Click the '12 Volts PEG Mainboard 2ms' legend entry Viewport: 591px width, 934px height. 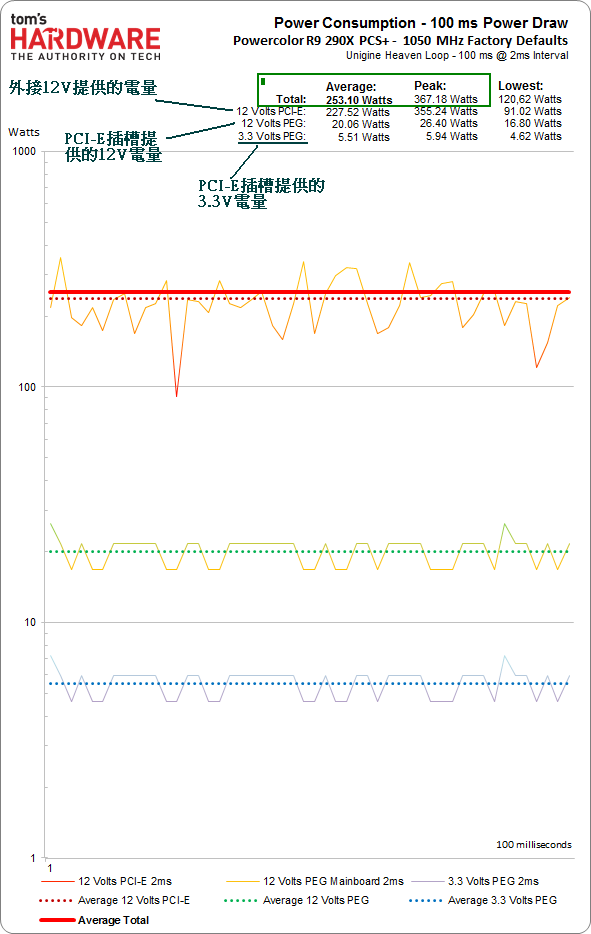tap(315, 881)
